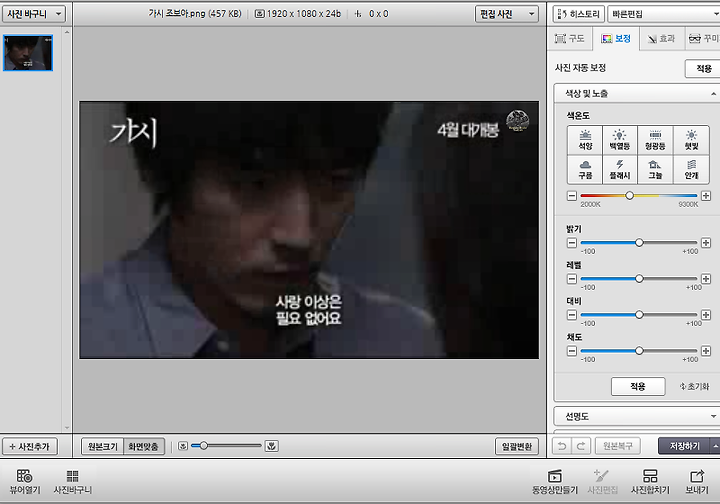Click the 일괄변환 batch convert button
Image resolution: width=720 pixels, height=504 pixels.
pos(517,446)
